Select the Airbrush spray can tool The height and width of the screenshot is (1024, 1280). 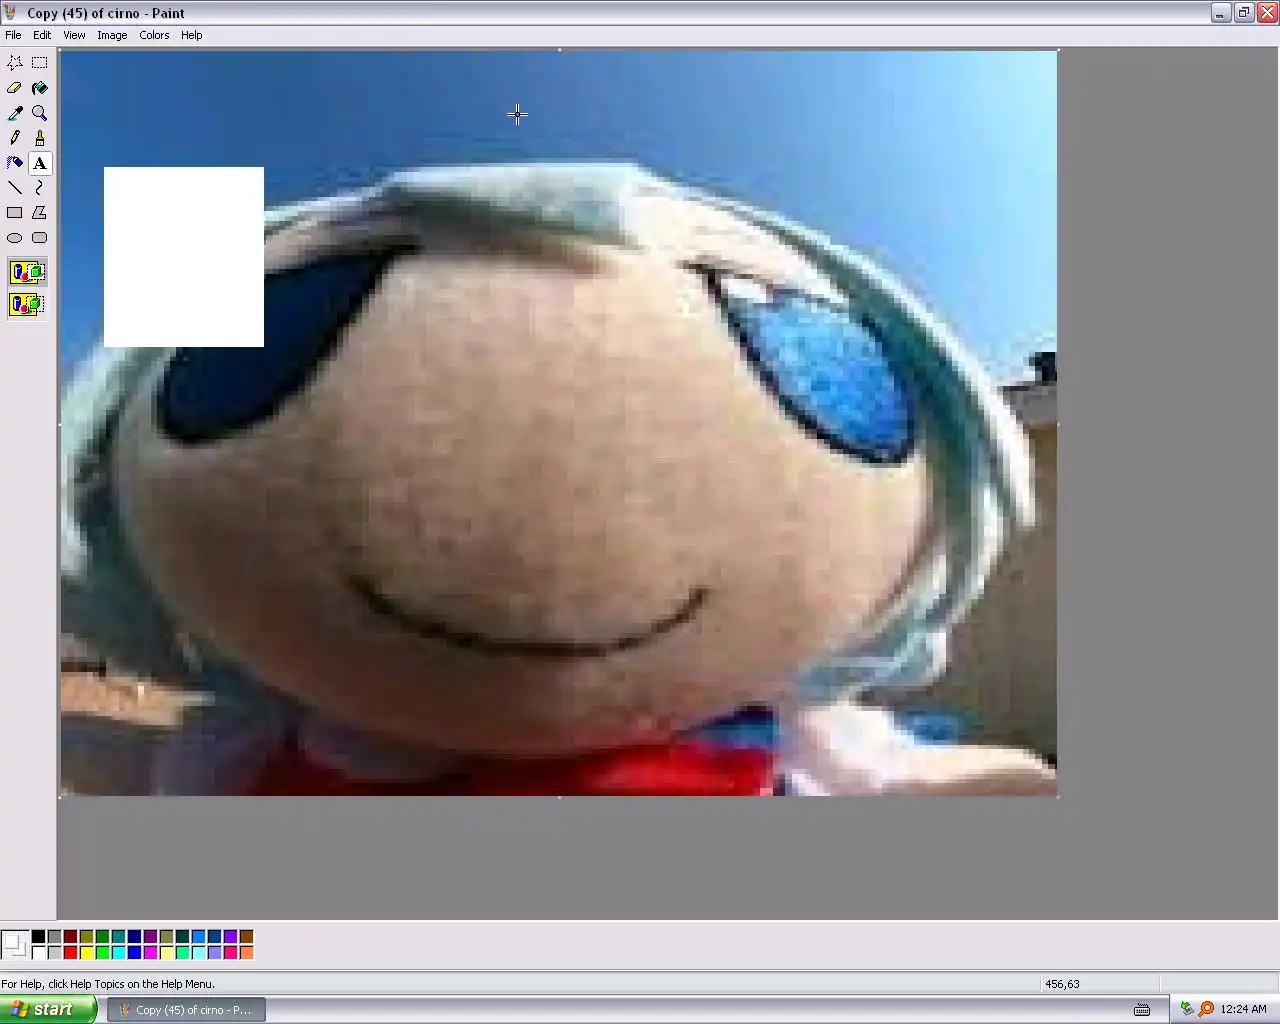point(15,163)
